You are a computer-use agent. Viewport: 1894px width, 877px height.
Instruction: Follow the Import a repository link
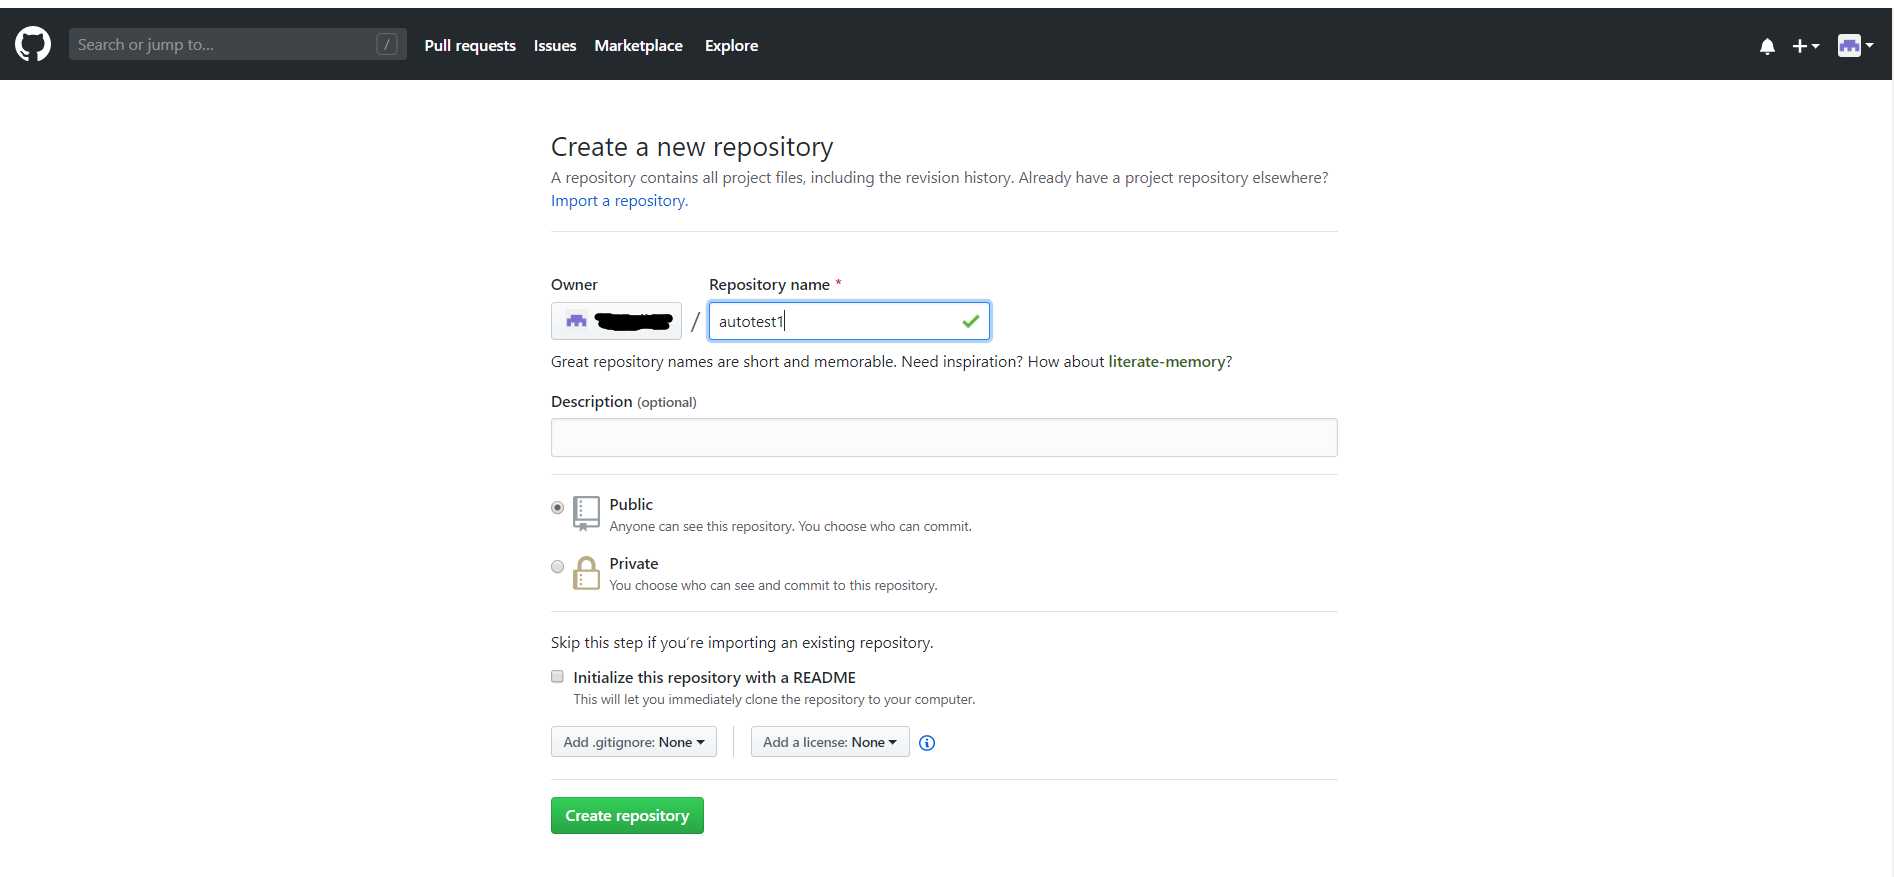pos(619,200)
